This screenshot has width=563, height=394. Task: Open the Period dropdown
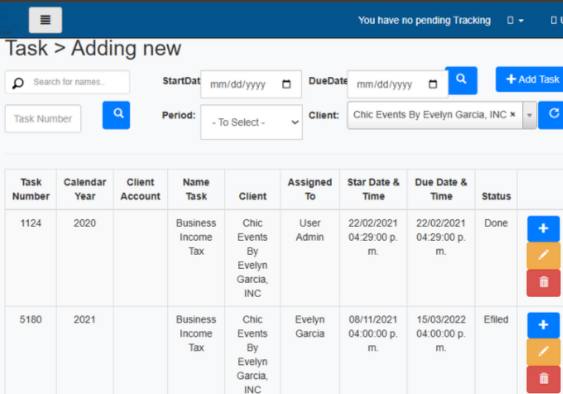tap(251, 122)
